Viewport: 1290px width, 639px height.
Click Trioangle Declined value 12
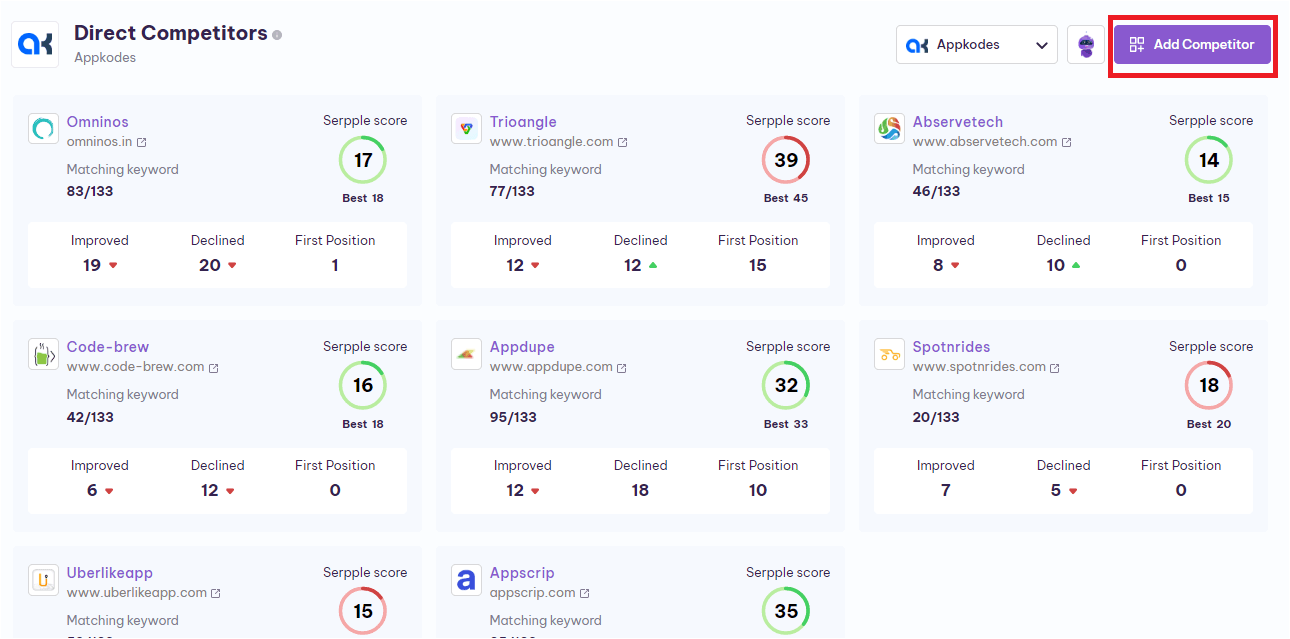632,265
